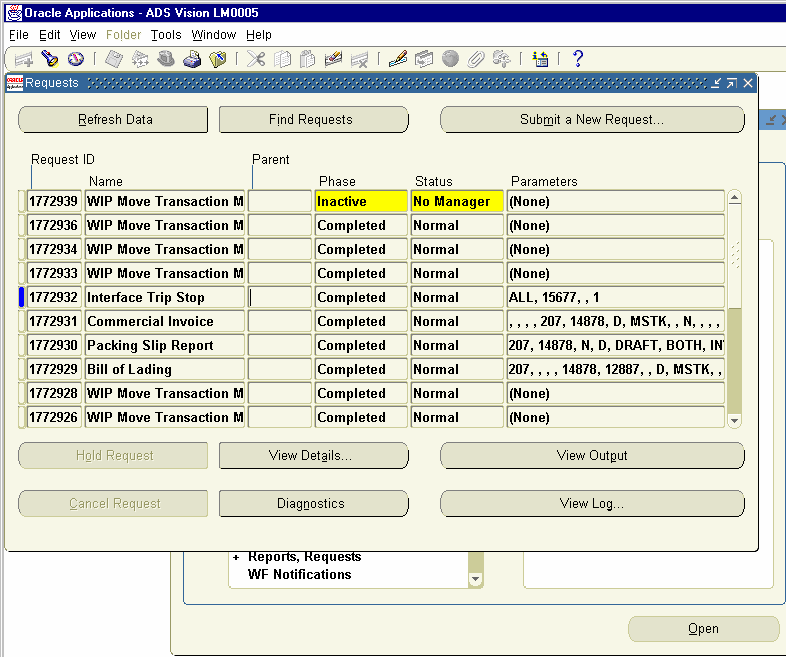Click the Packing Slip Report name field
786x657 pixels.
point(164,345)
